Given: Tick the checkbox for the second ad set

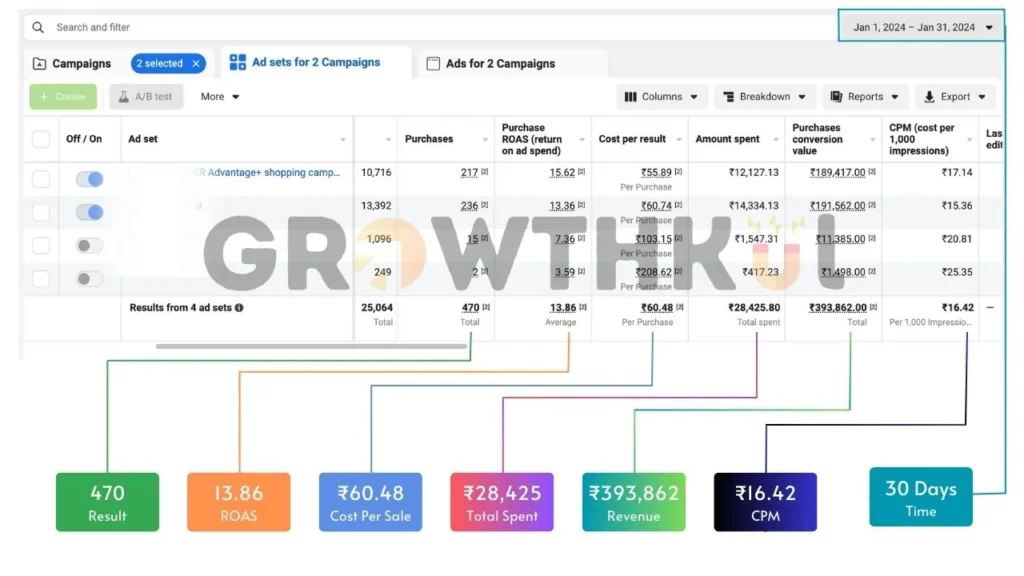Looking at the screenshot, I should pos(41,212).
